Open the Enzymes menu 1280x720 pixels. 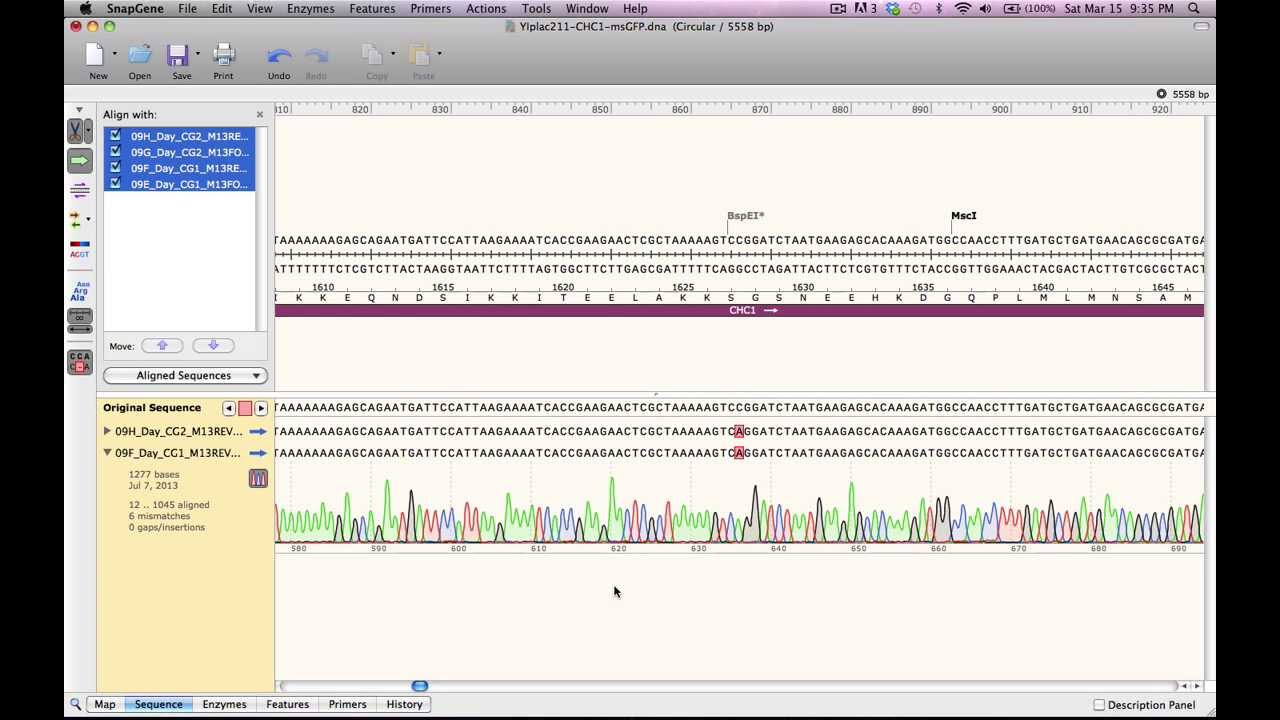[310, 8]
